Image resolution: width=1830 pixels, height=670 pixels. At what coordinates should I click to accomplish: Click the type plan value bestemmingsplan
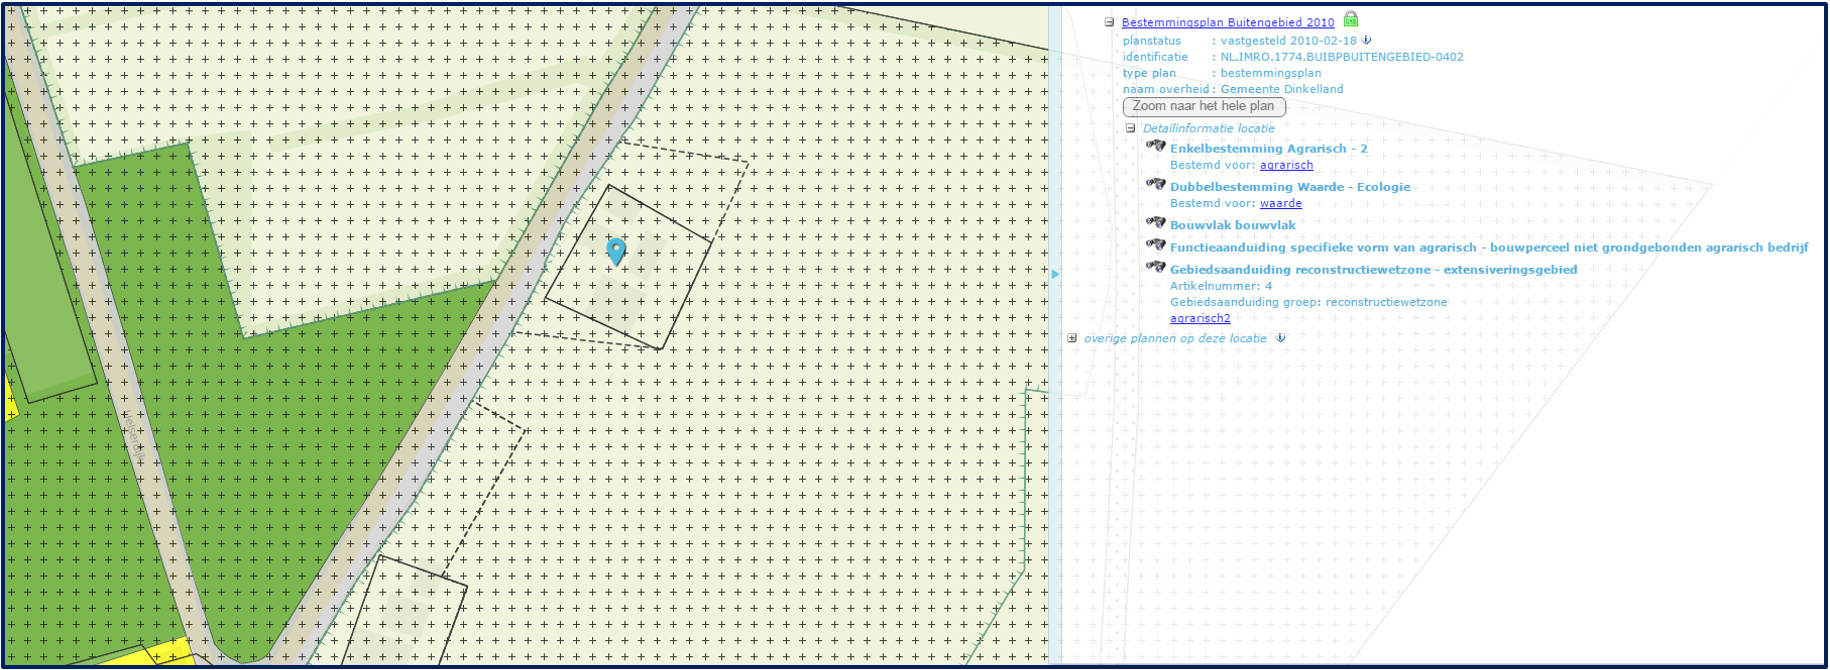pos(1271,73)
